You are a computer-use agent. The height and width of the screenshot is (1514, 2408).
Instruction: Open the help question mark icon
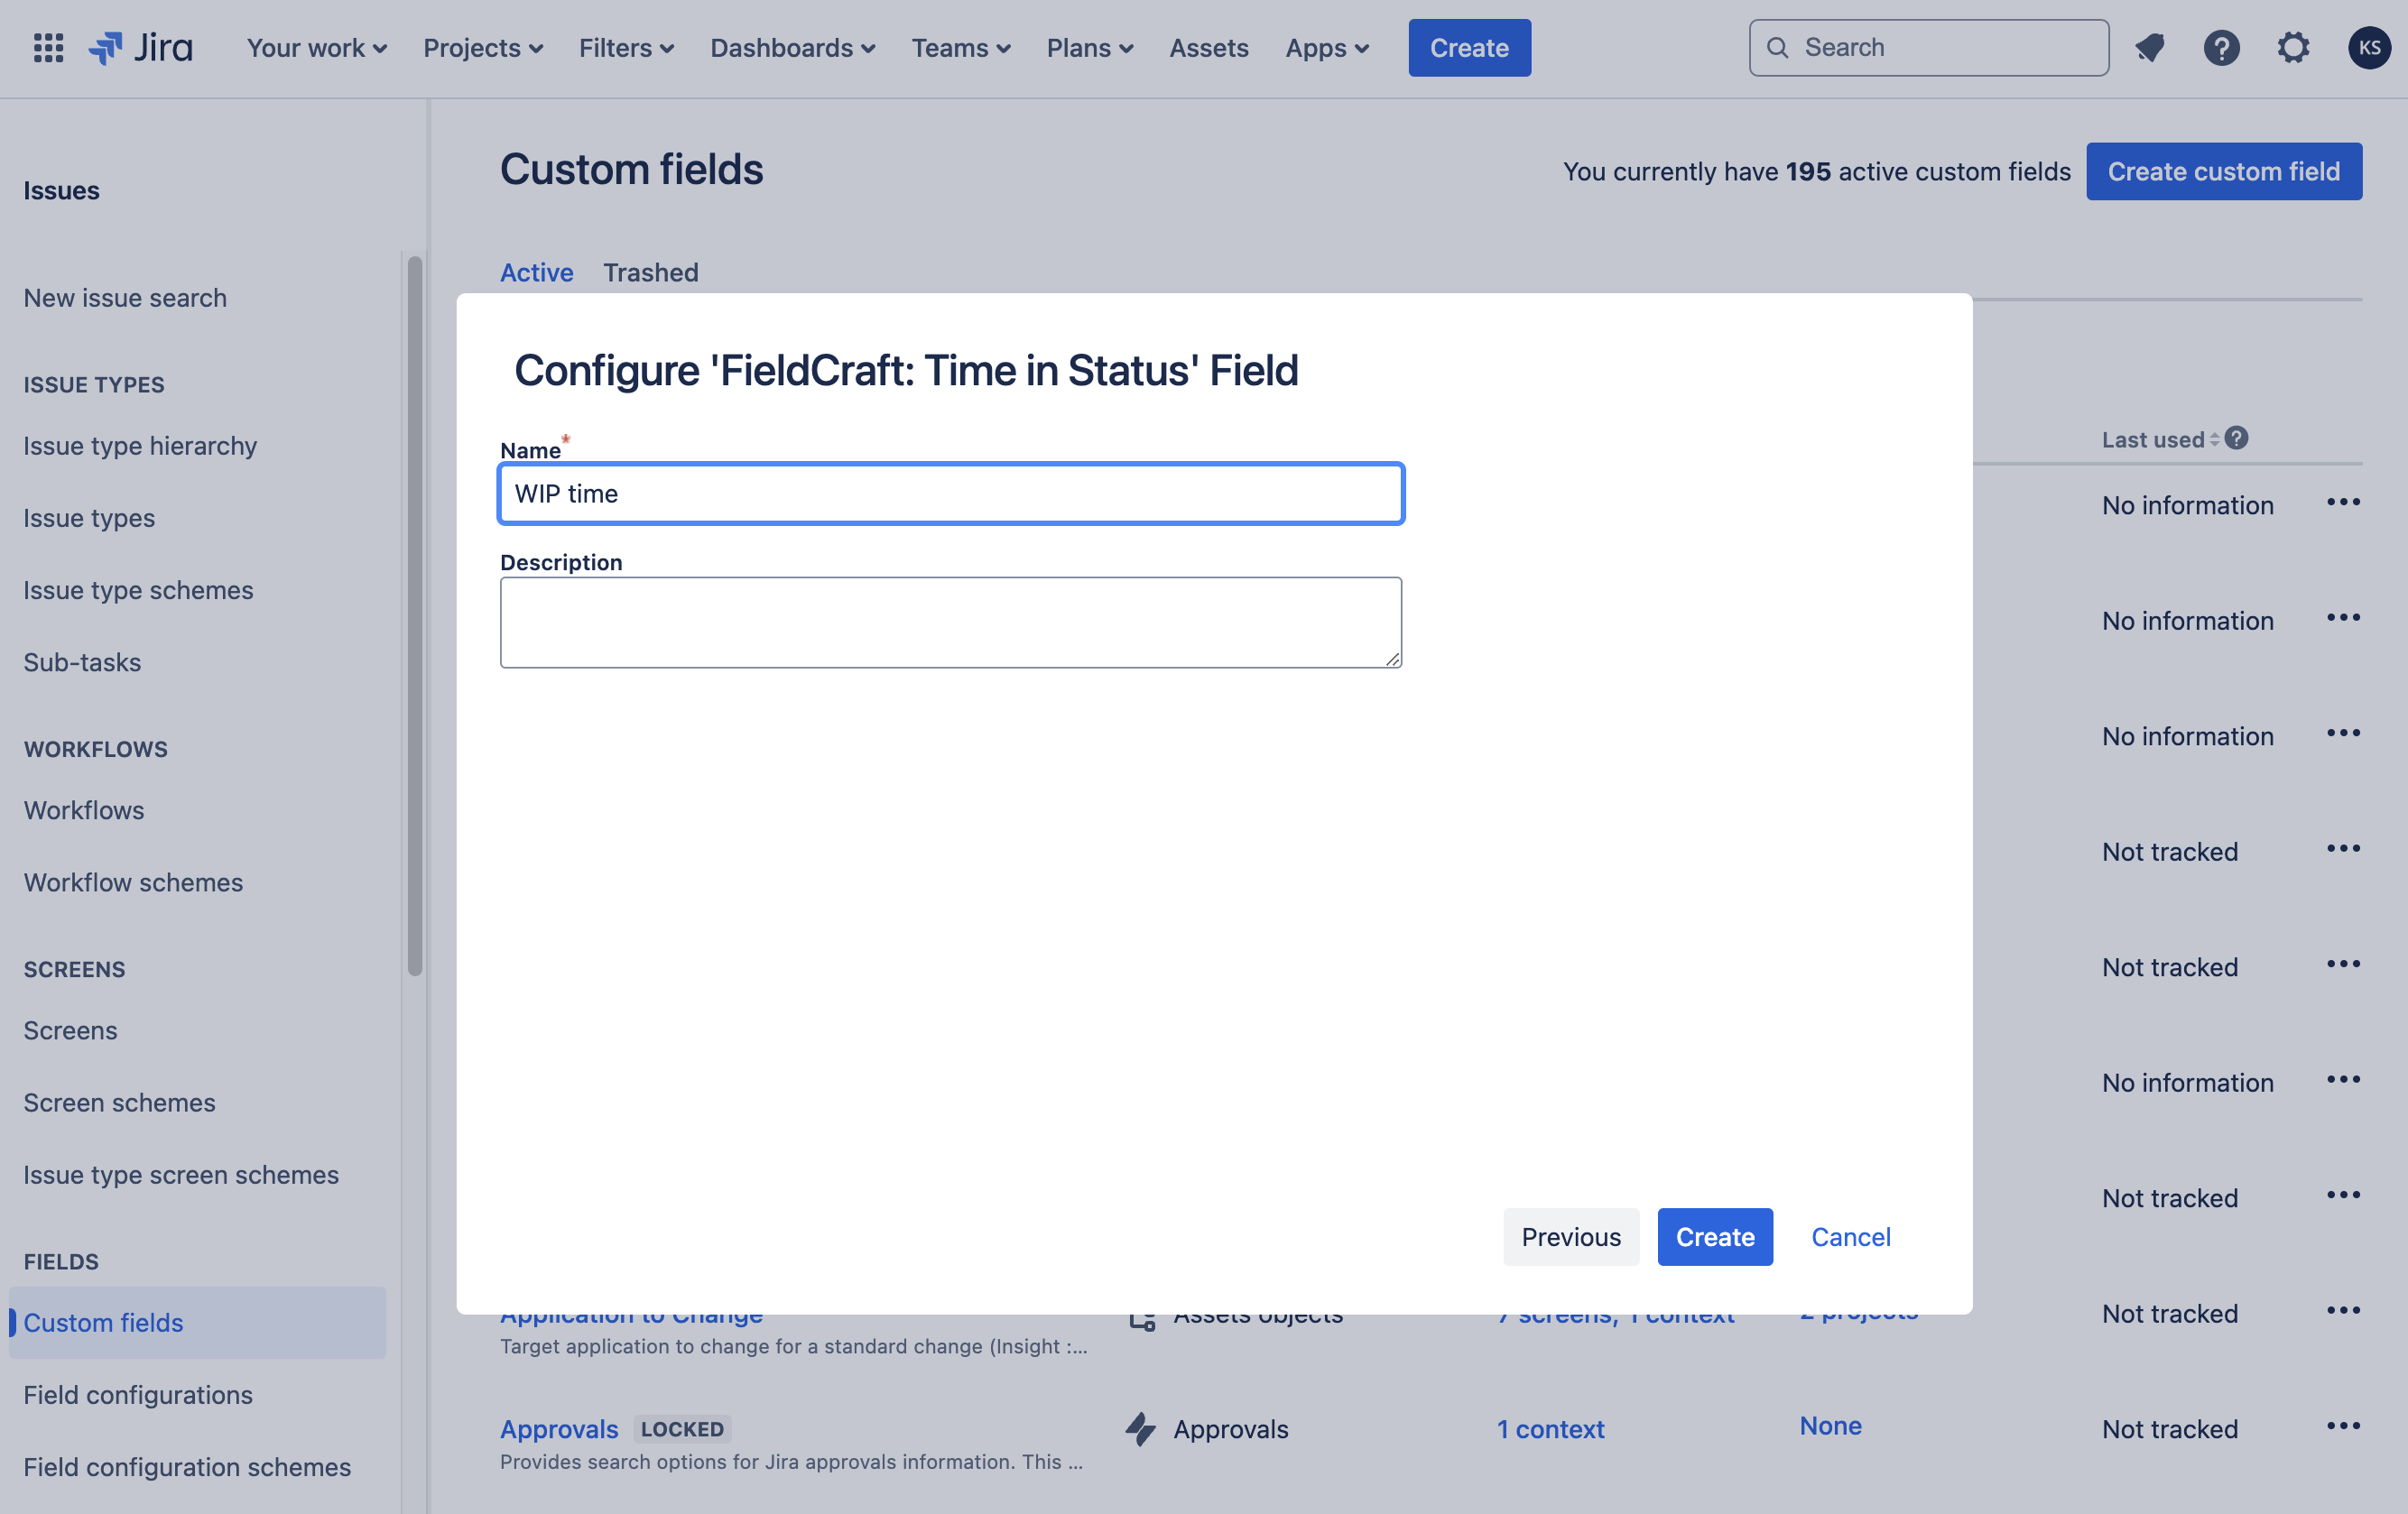[2221, 48]
